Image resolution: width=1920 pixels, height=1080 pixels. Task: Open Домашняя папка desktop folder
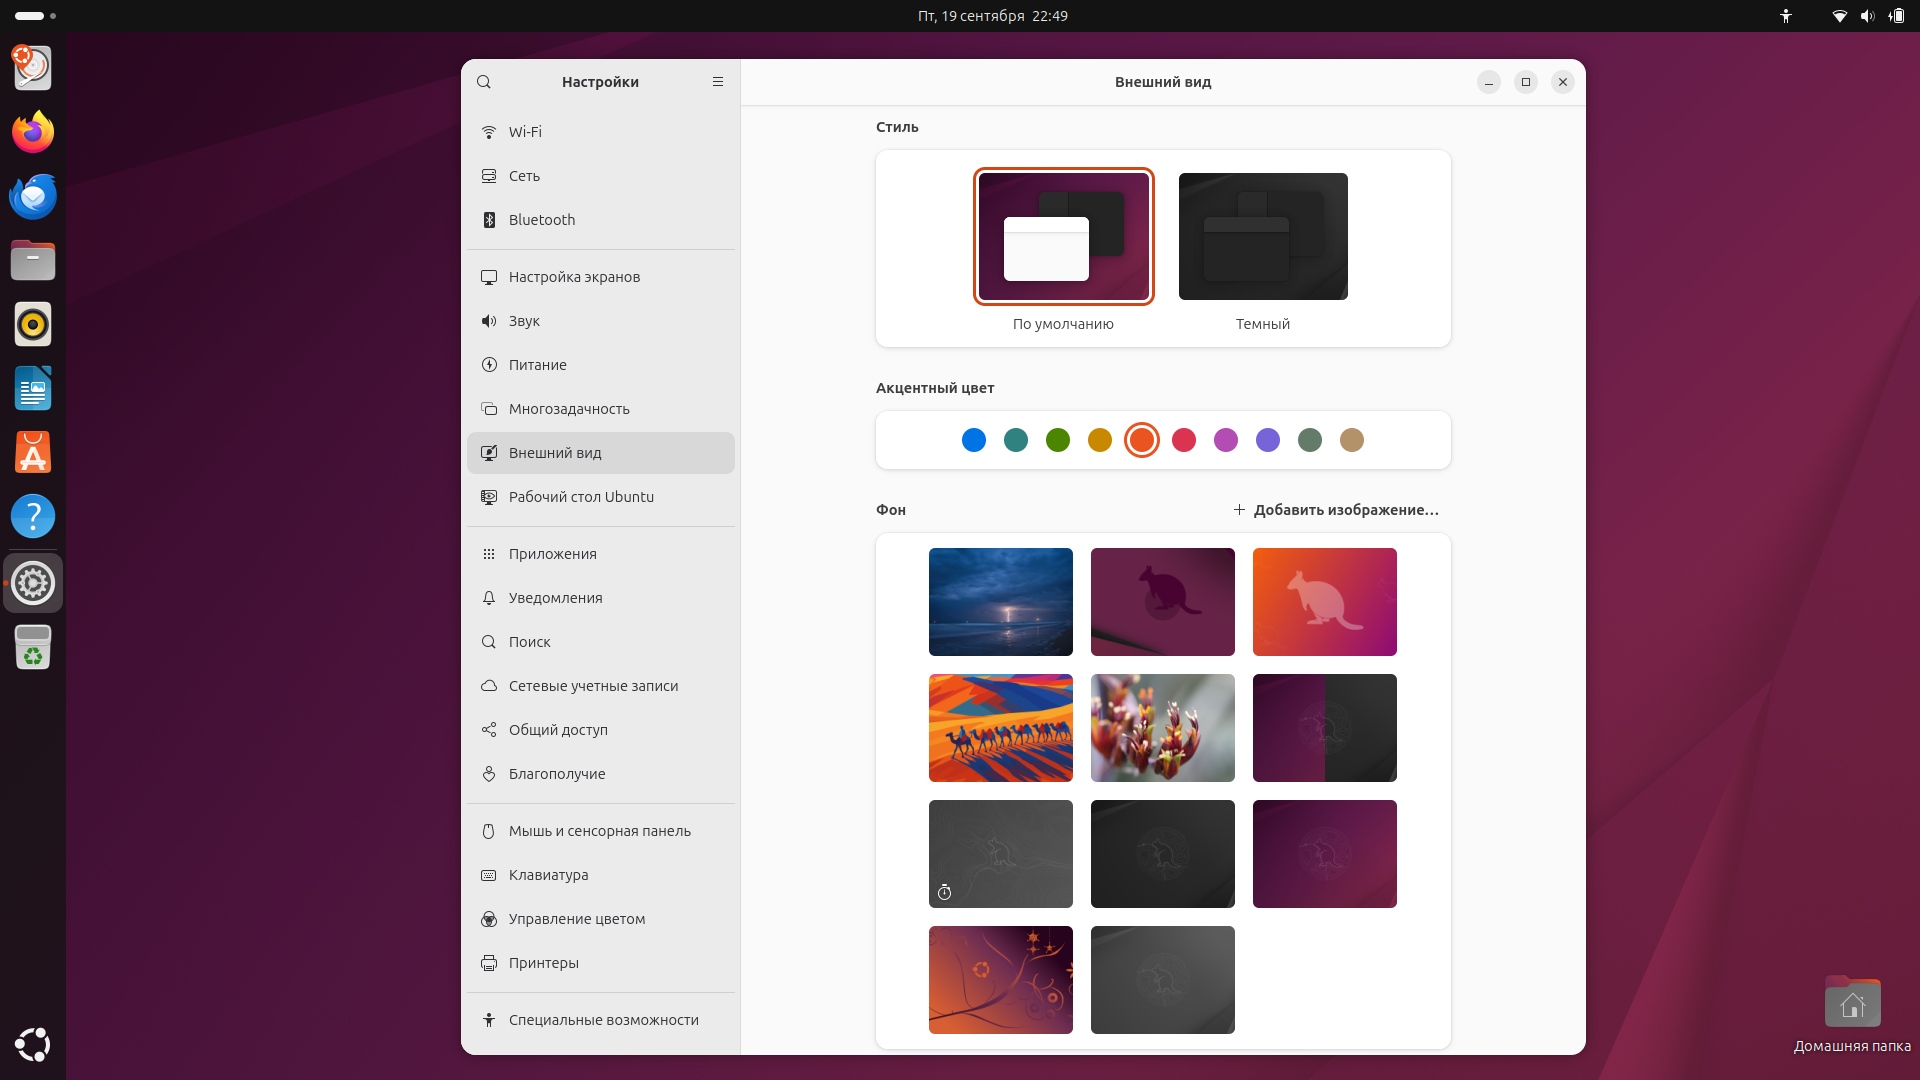point(1852,1014)
